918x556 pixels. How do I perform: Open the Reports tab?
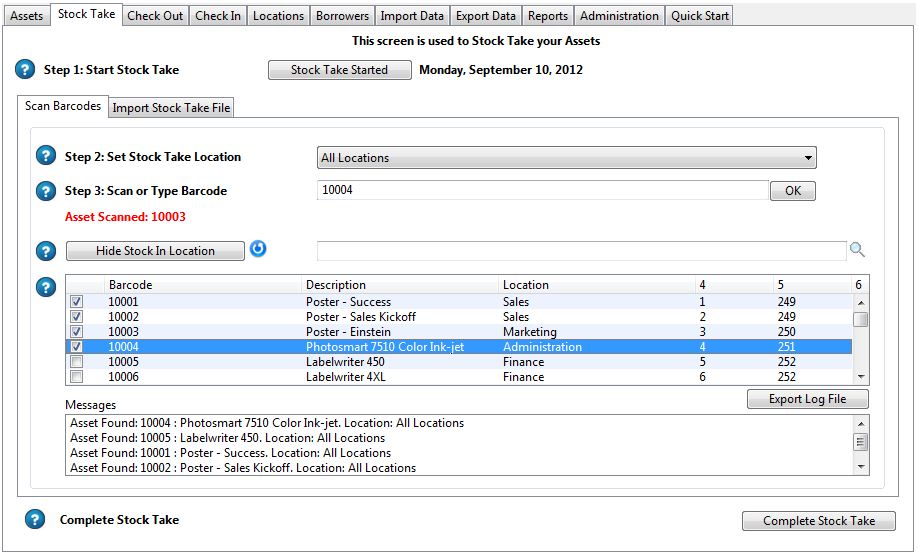coord(548,16)
